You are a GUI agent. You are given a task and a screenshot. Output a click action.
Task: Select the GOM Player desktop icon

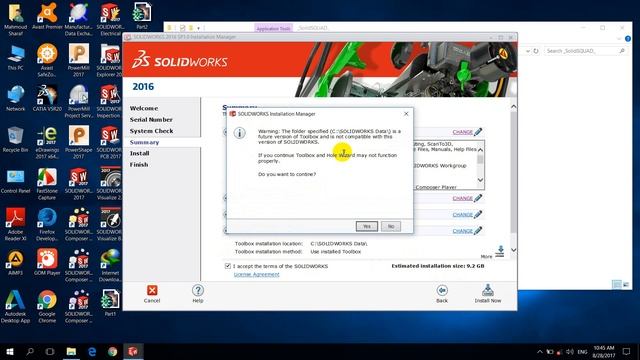coord(47,262)
